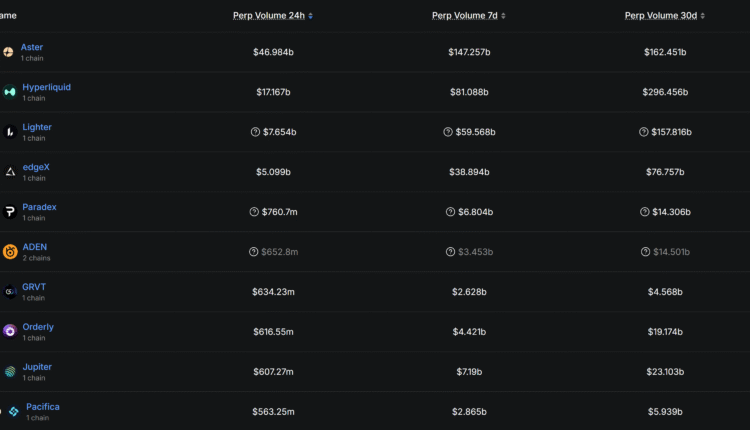Open the Pacifica protocol link
750x430 pixels.
tap(43, 407)
